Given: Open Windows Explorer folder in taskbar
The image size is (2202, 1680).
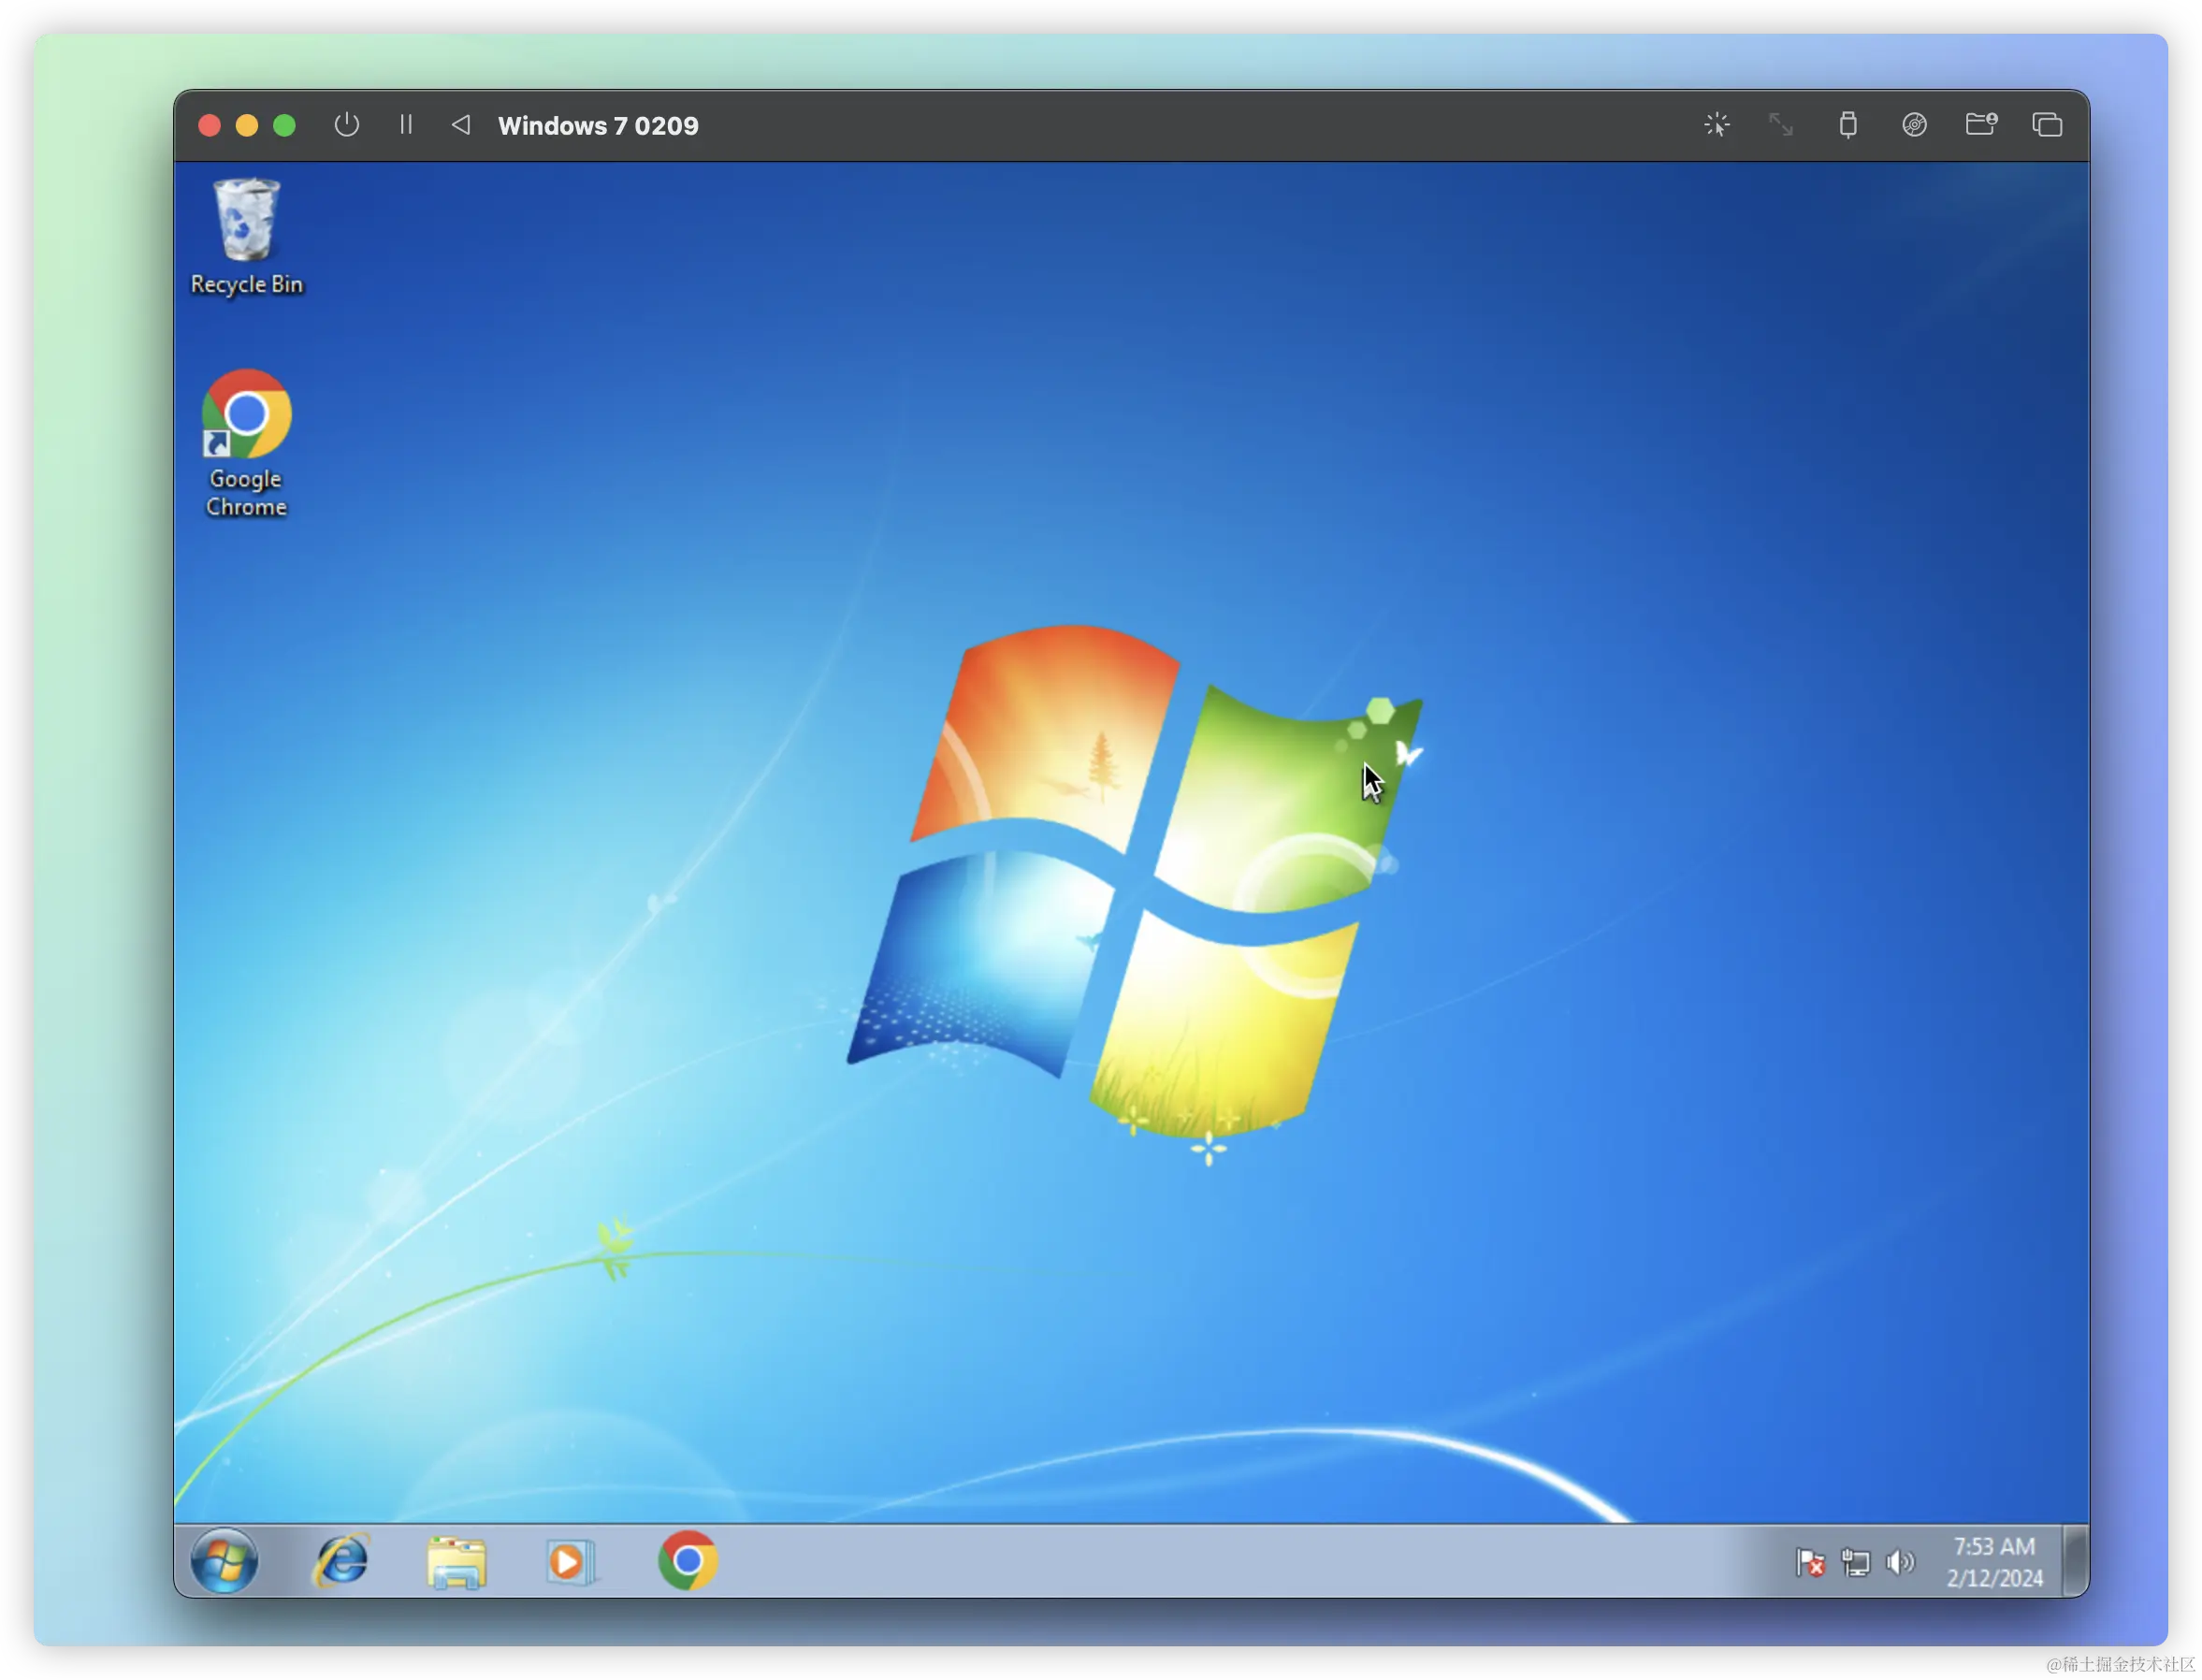Looking at the screenshot, I should pos(457,1562).
